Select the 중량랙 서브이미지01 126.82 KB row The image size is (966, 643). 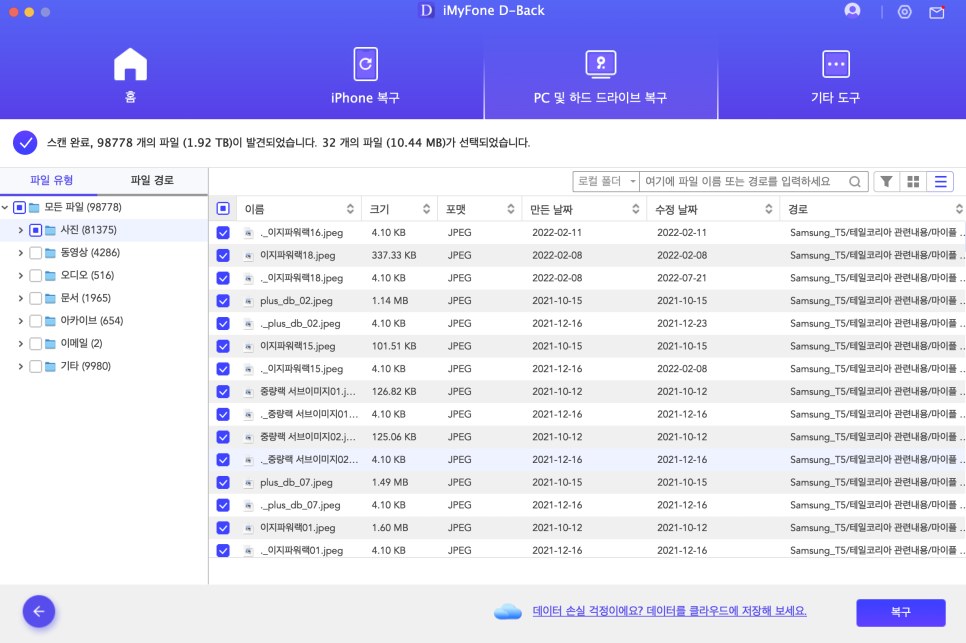(587, 392)
